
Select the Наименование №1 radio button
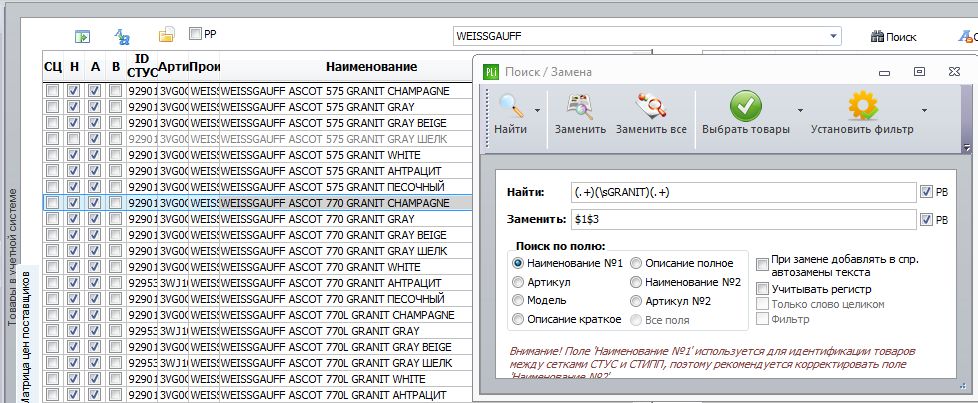pyautogui.click(x=518, y=263)
